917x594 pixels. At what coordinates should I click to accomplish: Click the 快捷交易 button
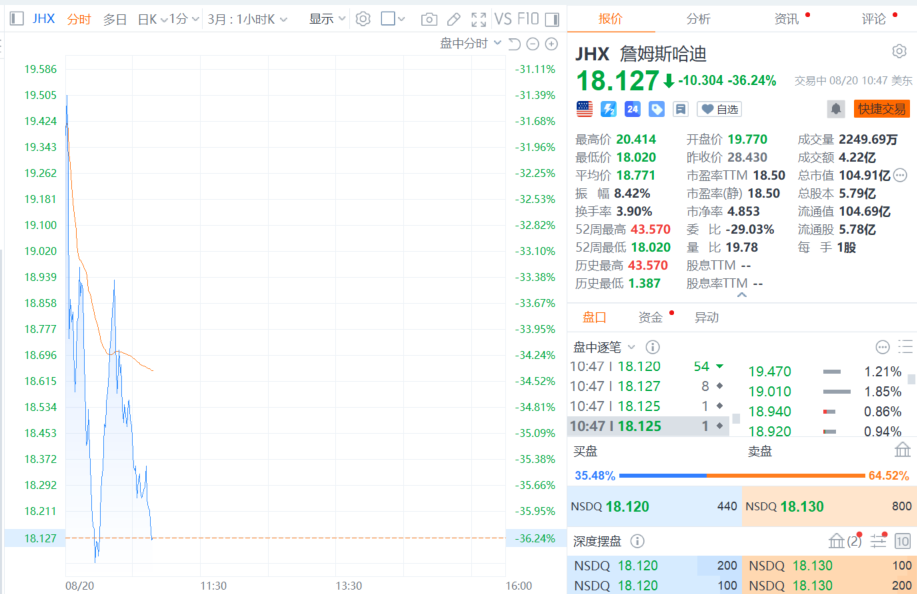(882, 109)
